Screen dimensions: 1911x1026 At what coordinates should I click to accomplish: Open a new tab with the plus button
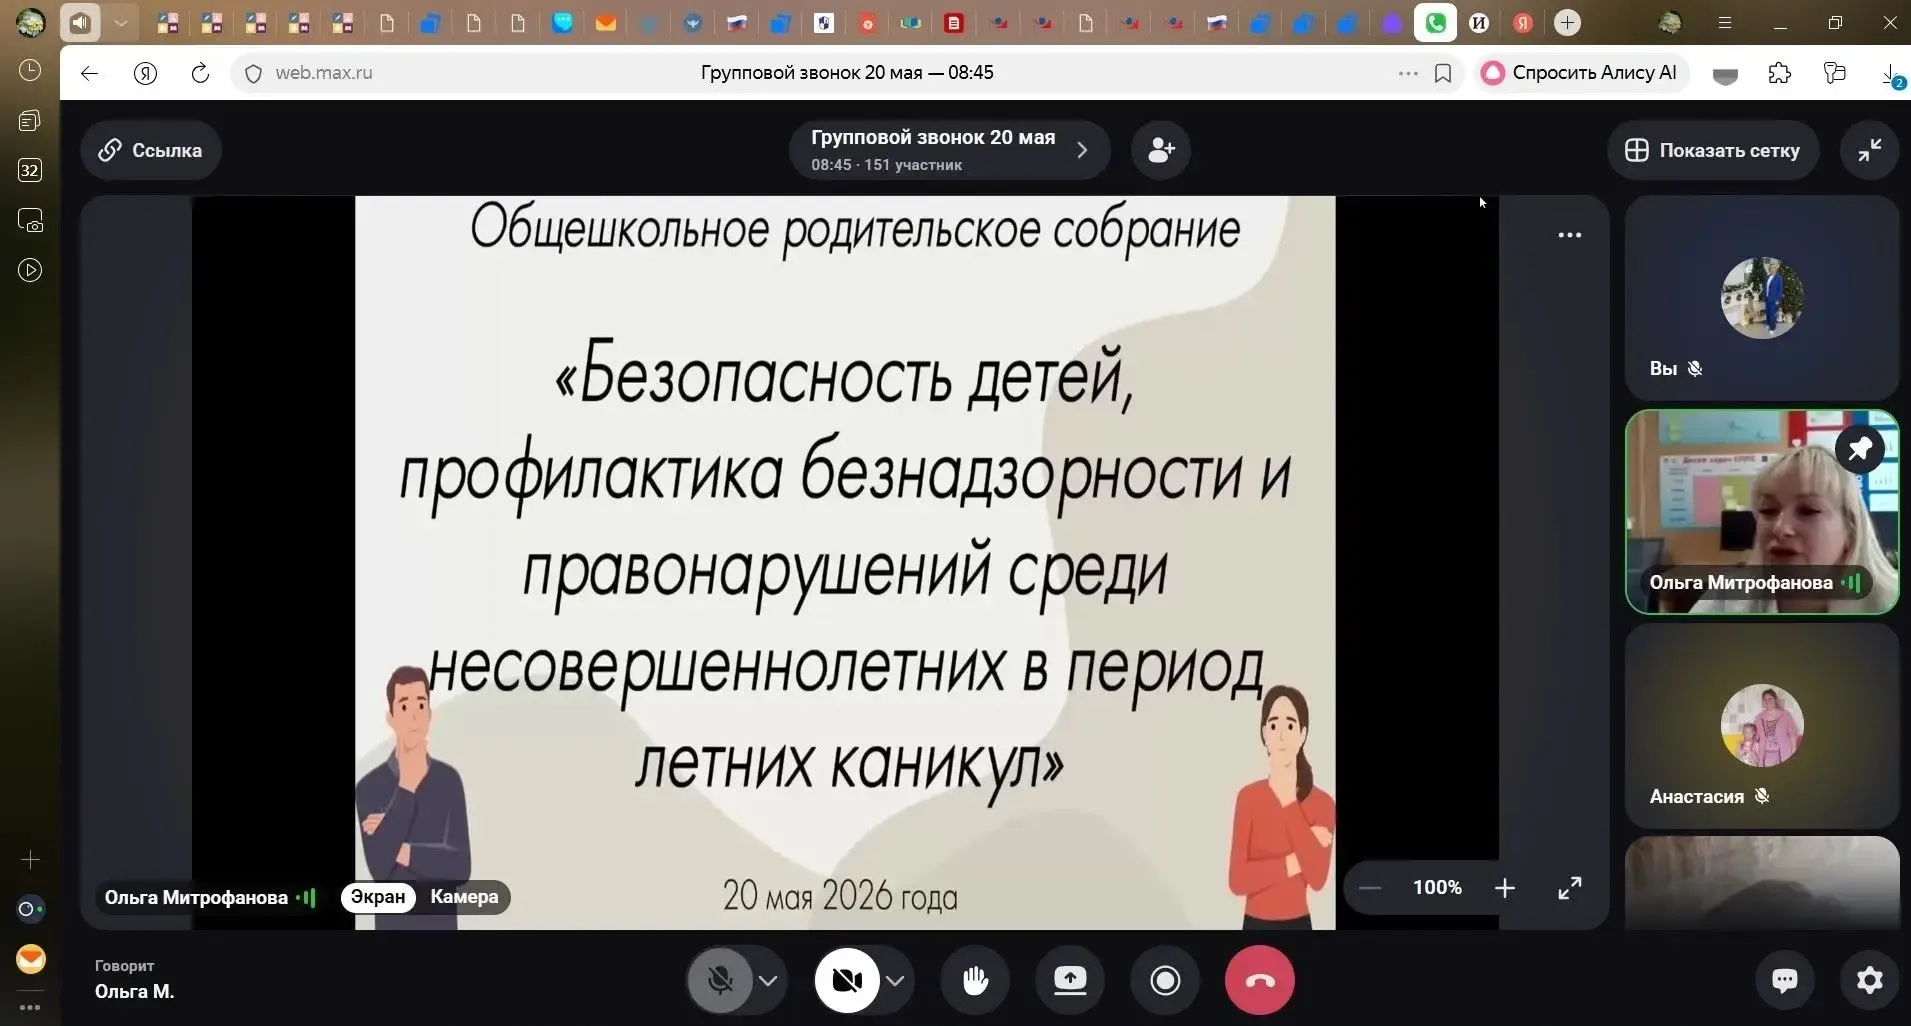[1567, 23]
